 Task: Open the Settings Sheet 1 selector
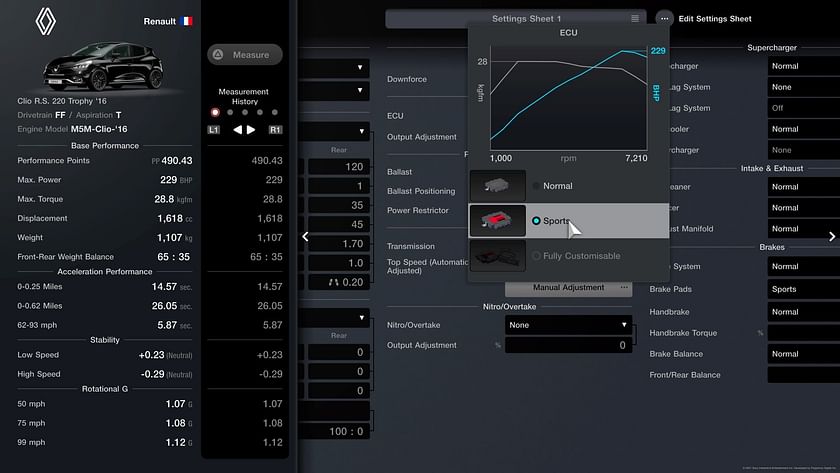pyautogui.click(x=515, y=19)
